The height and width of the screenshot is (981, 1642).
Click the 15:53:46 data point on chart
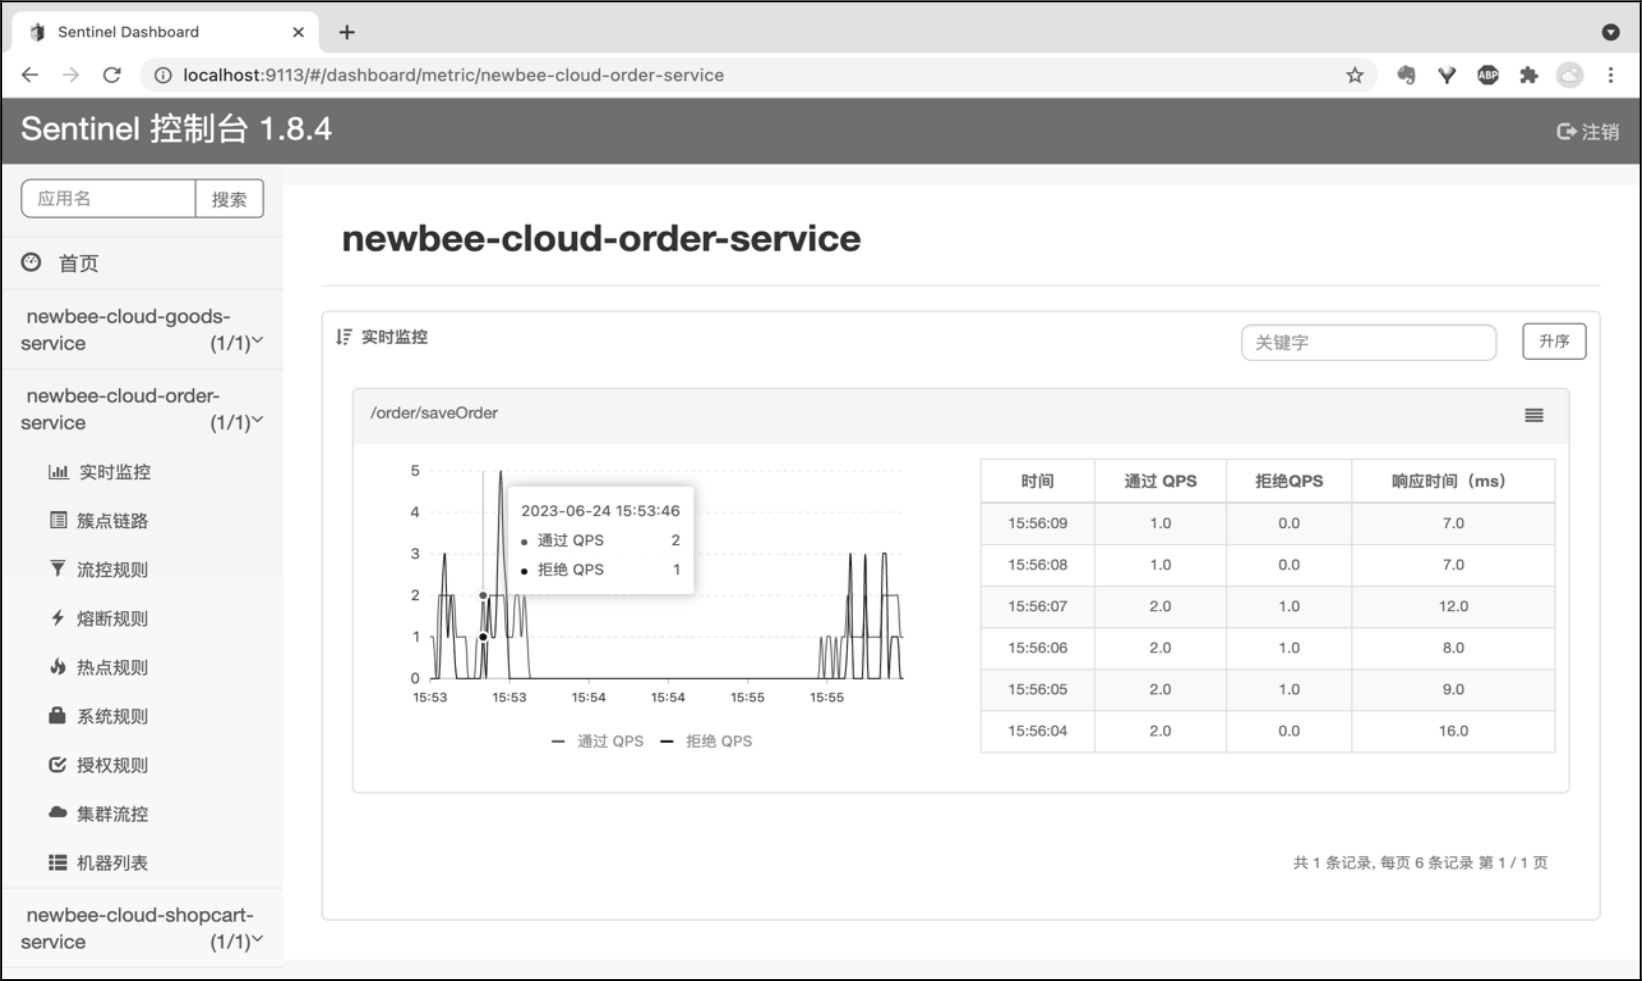(483, 595)
